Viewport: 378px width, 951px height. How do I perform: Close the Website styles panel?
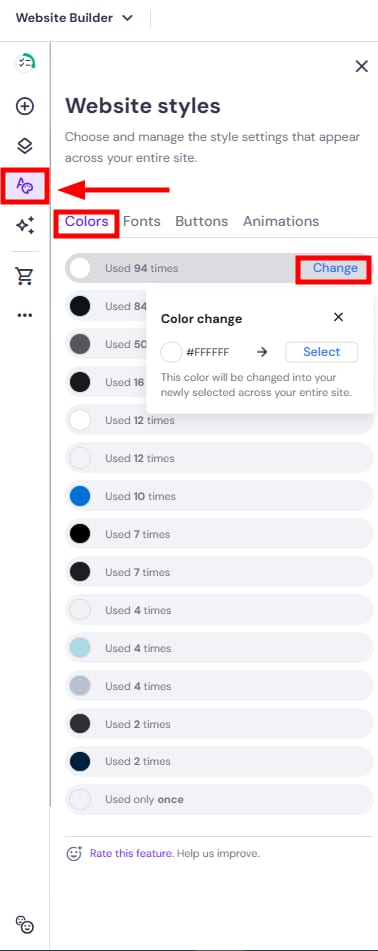click(x=362, y=67)
